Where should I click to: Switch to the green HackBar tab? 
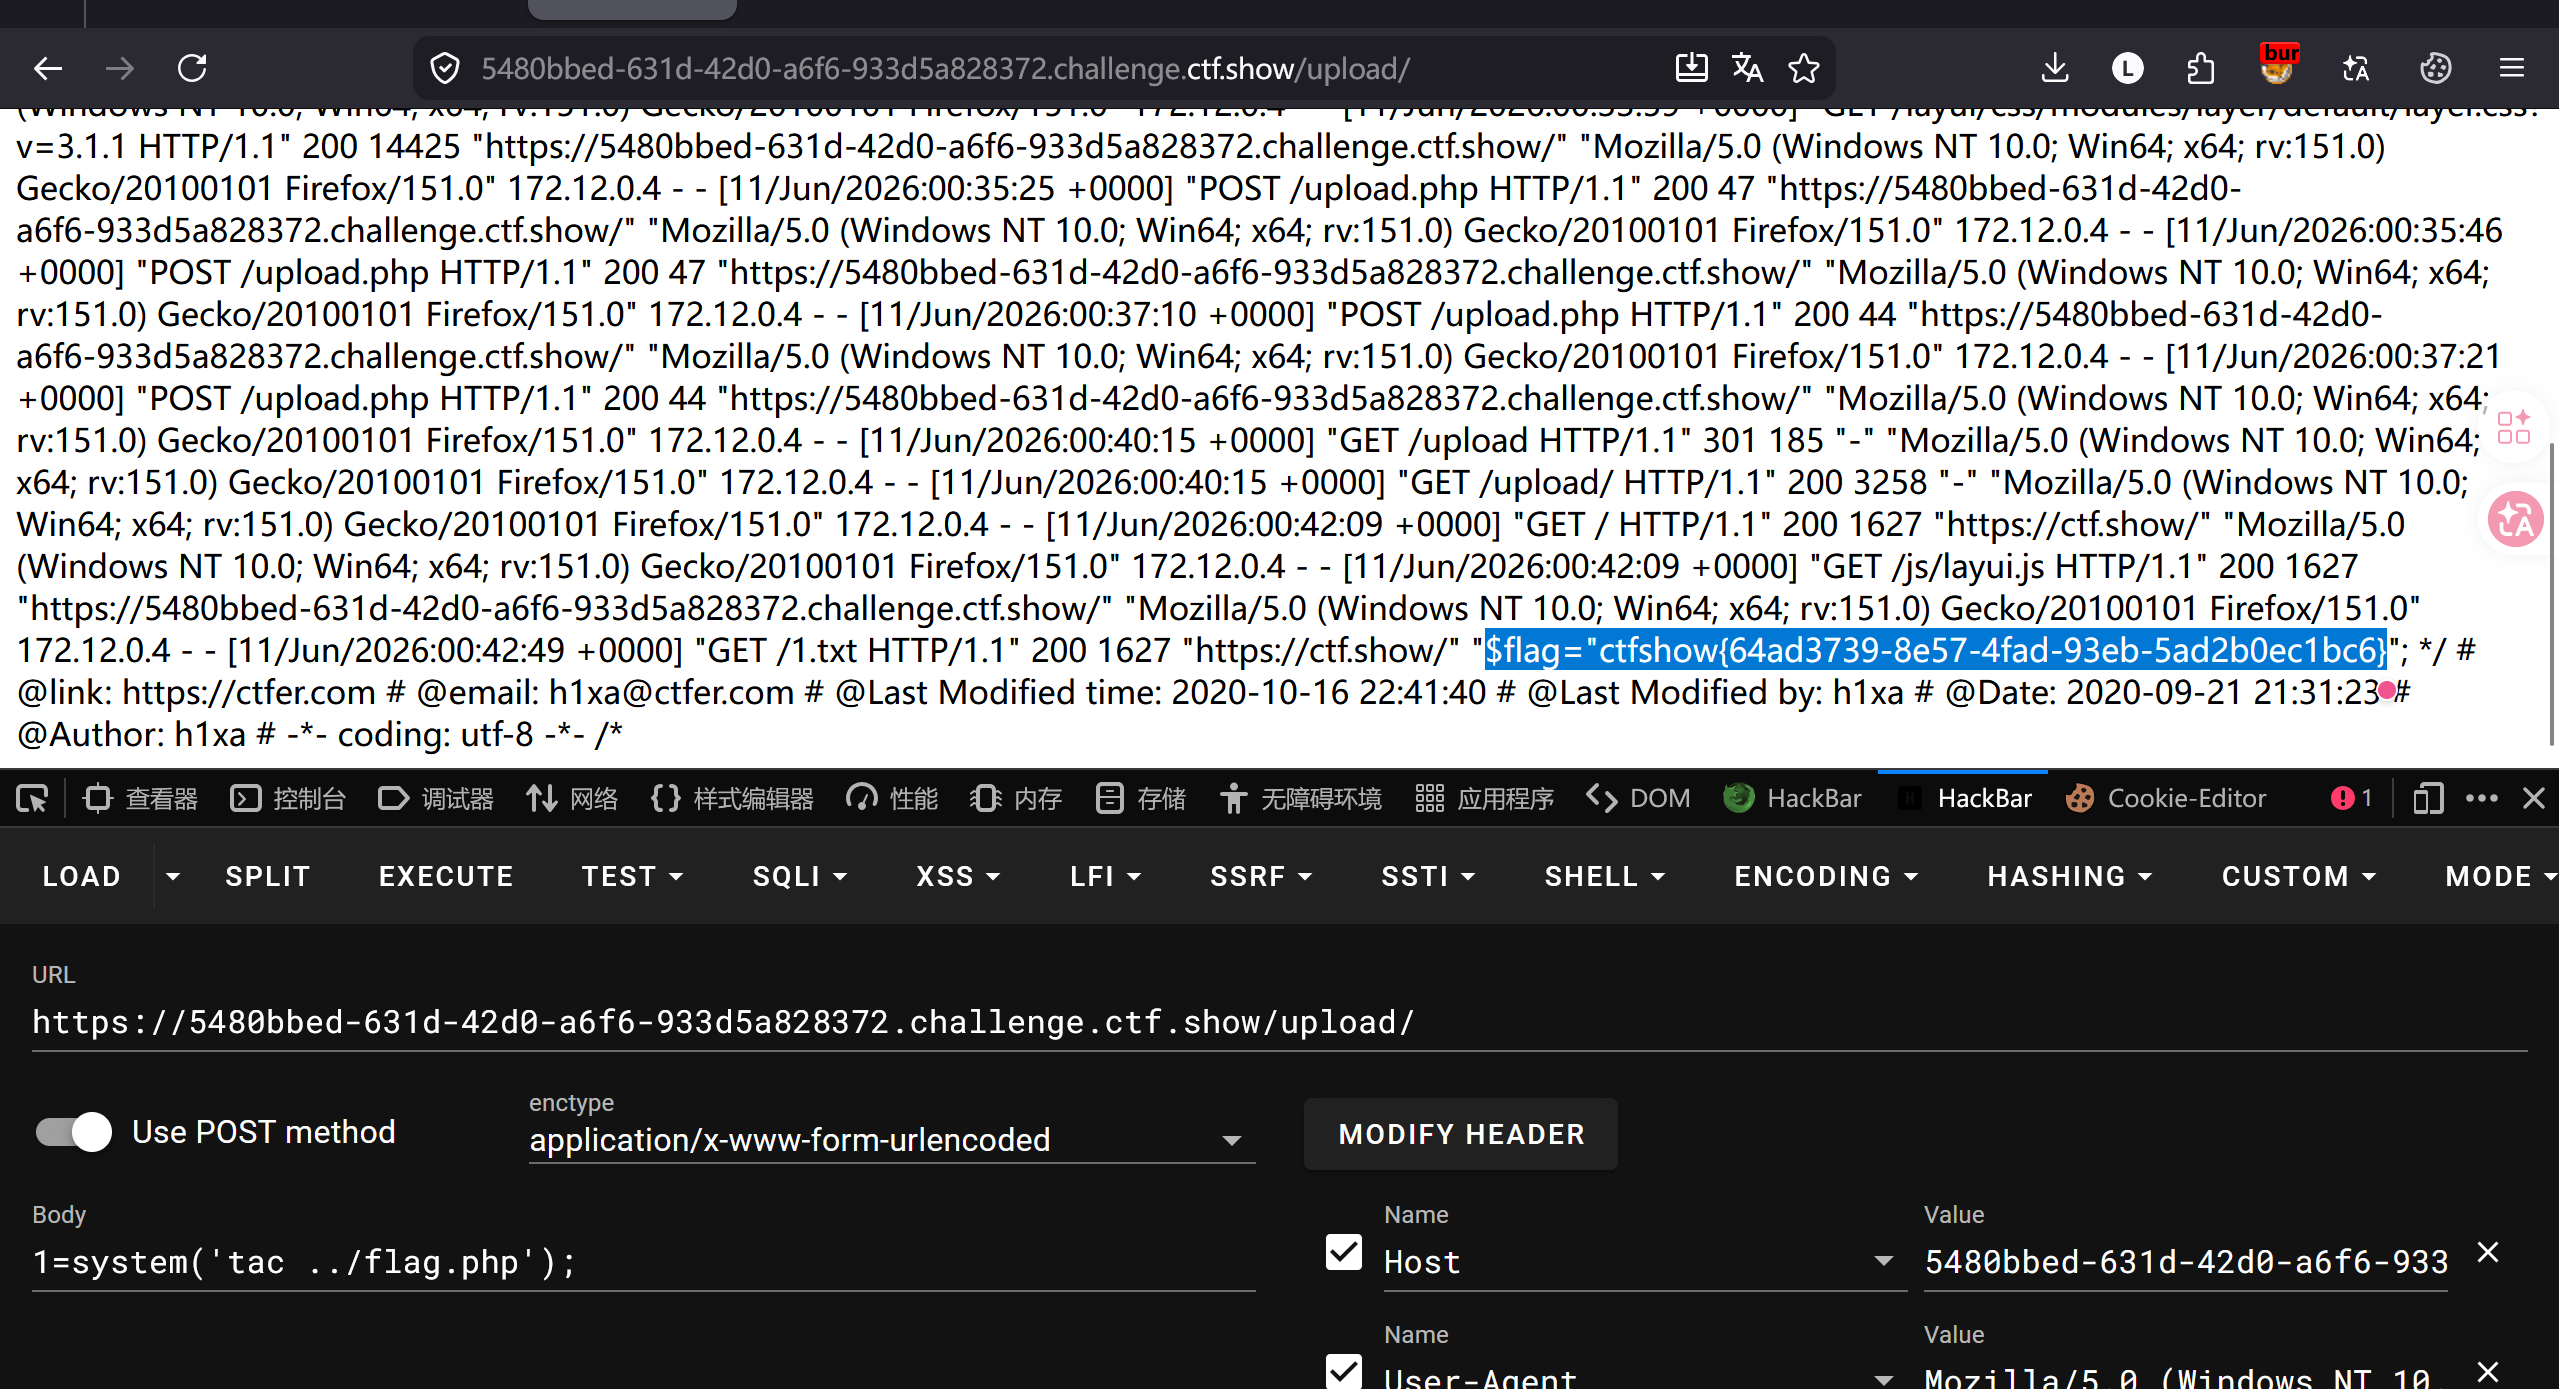pyautogui.click(x=1792, y=799)
